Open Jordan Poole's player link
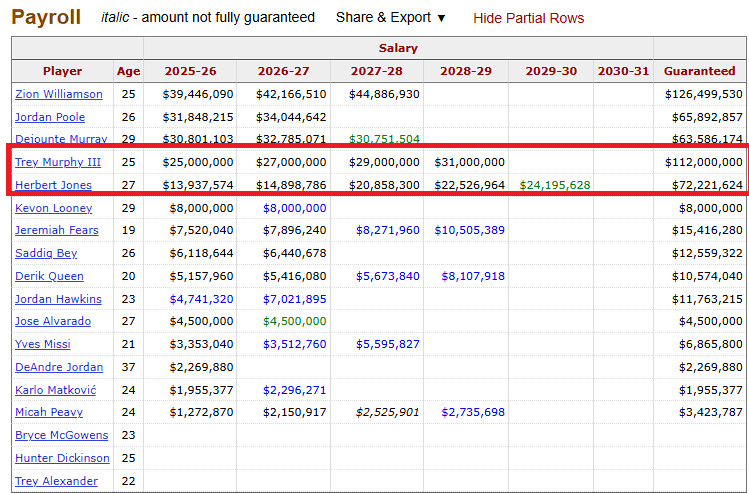The image size is (749, 493). pos(50,117)
